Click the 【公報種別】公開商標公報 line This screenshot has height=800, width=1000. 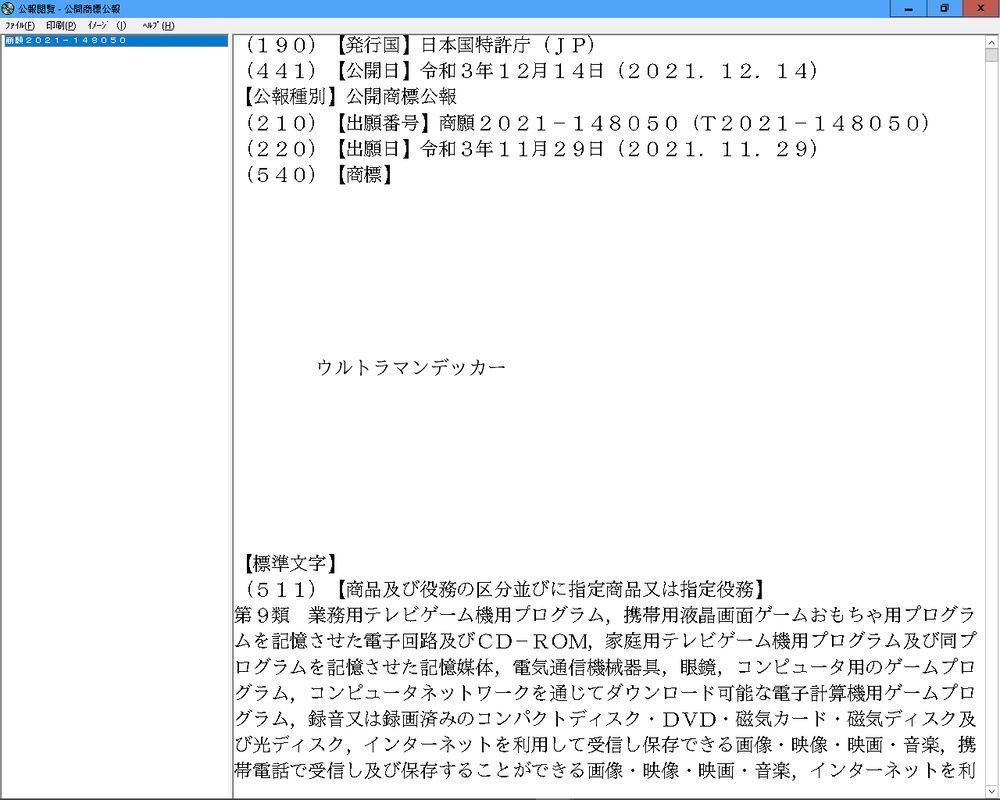350,97
